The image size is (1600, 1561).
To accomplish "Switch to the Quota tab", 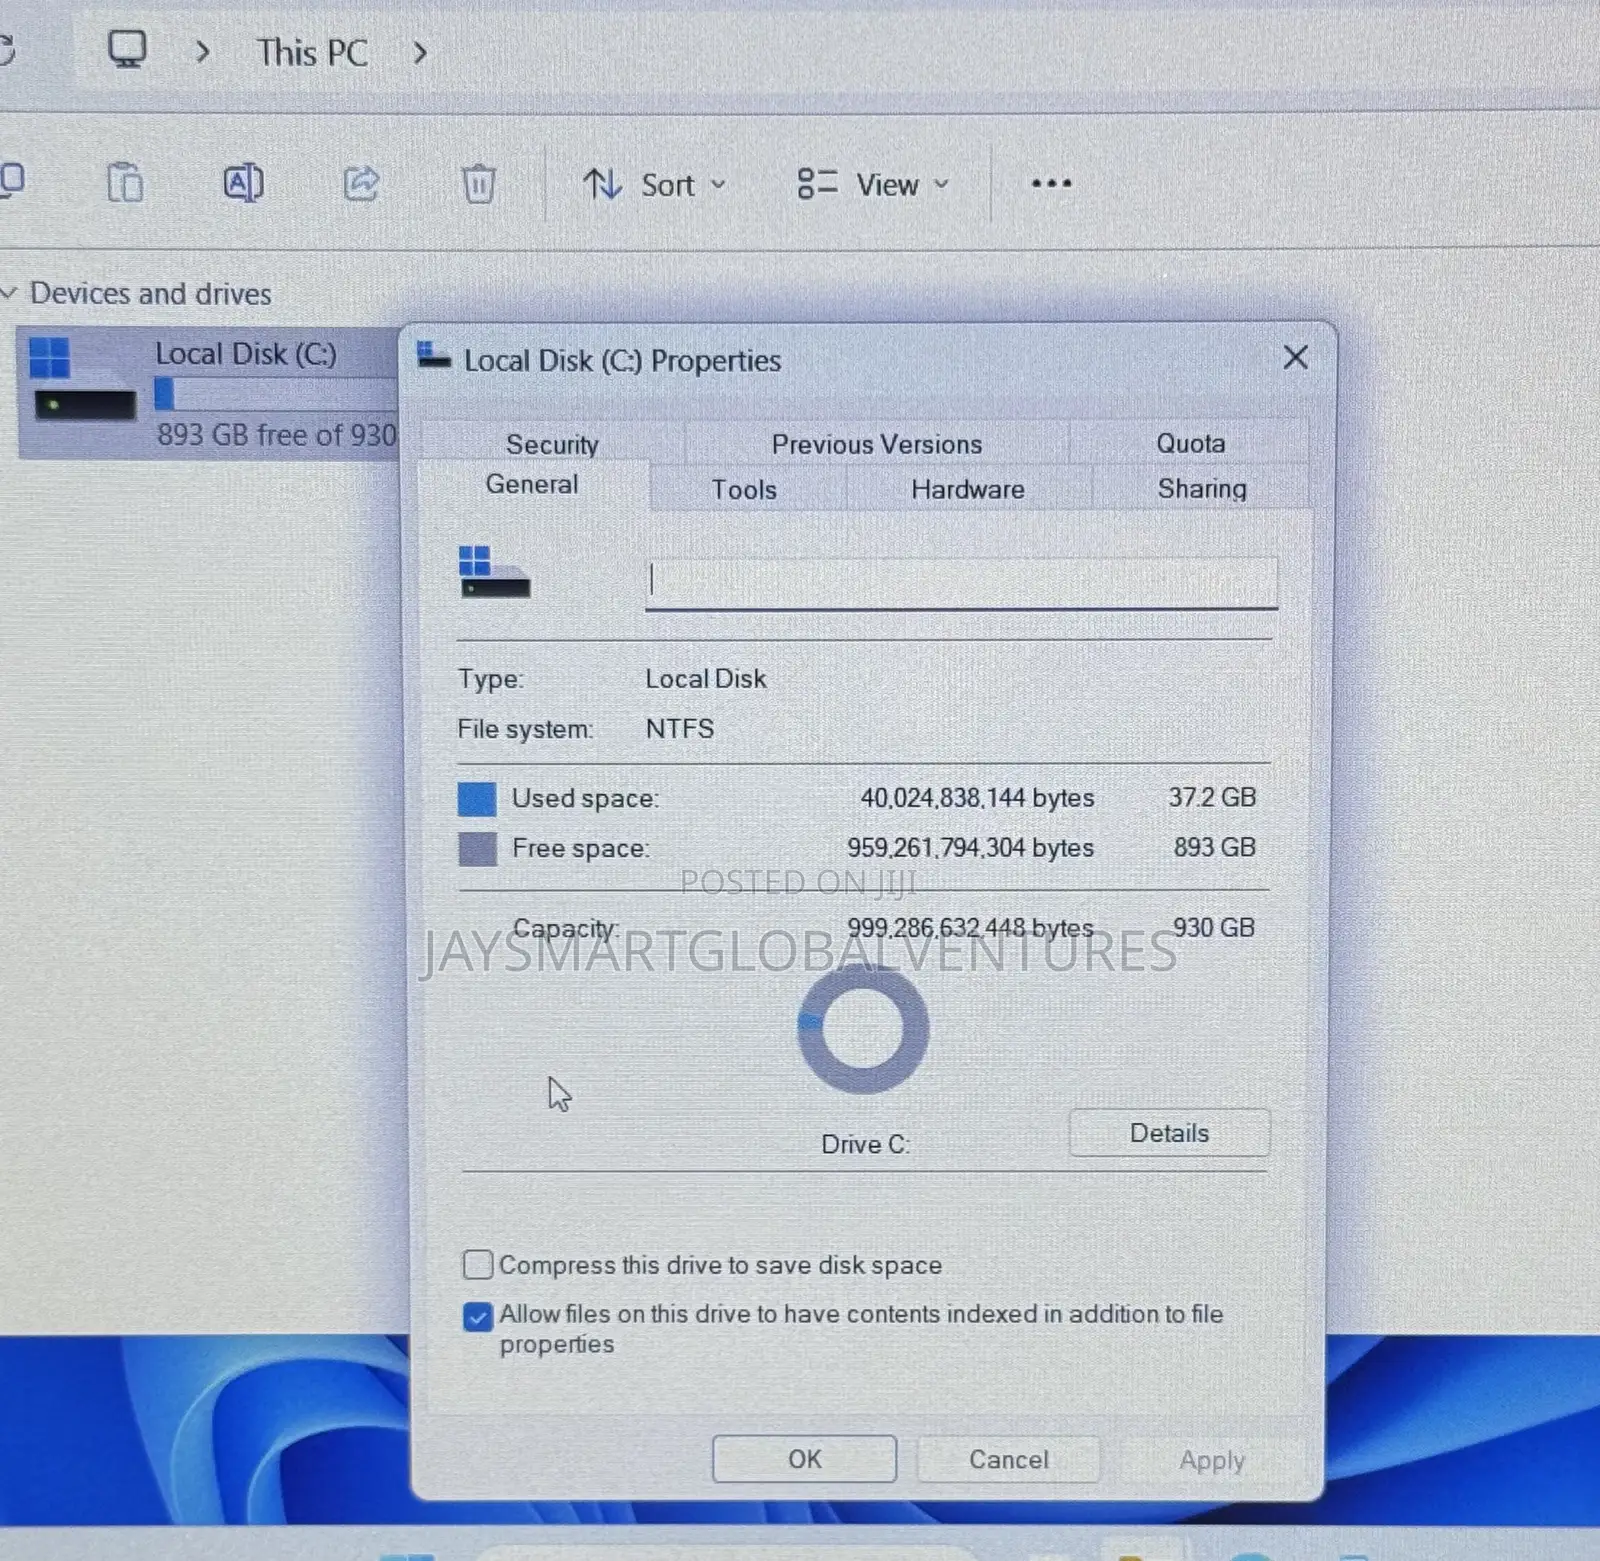I will (x=1190, y=443).
